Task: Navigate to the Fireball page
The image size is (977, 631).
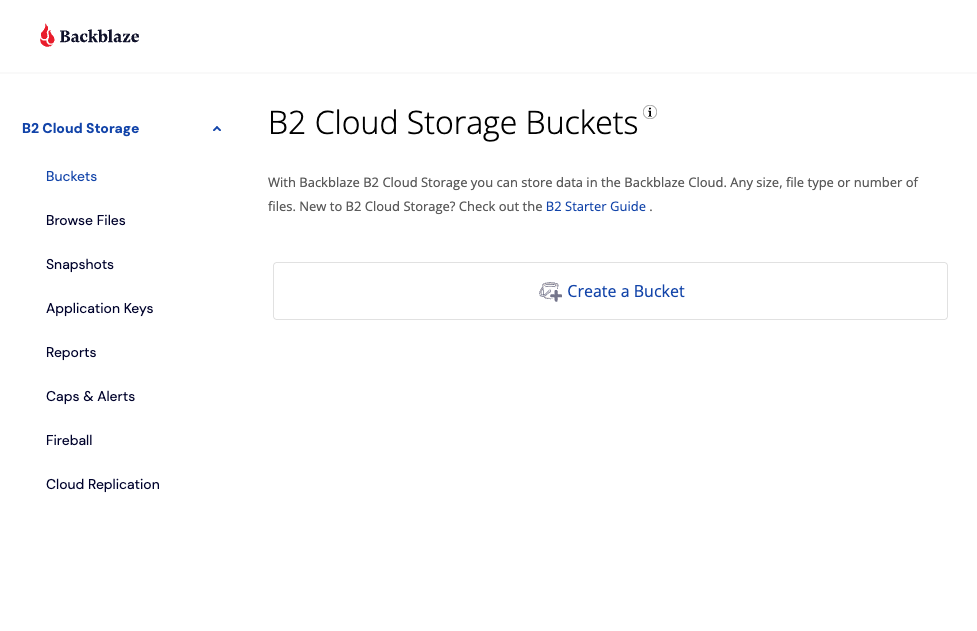Action: point(69,440)
